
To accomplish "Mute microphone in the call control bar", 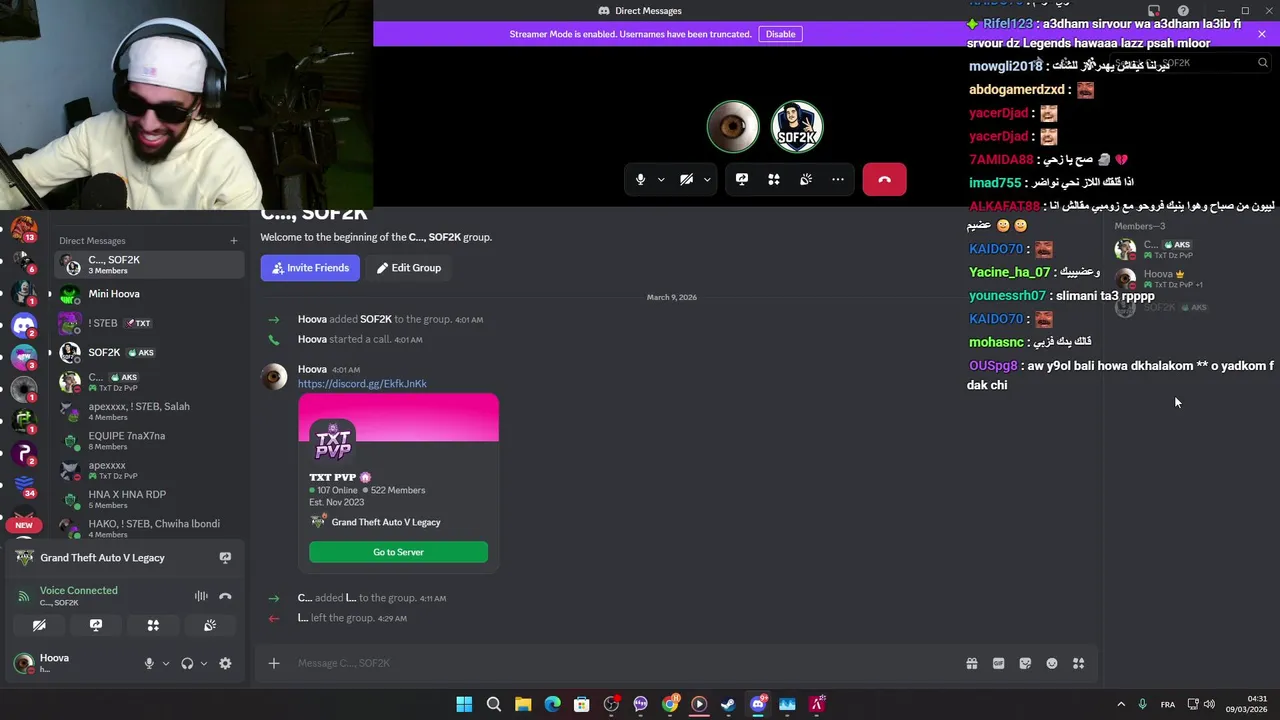I will (641, 179).
